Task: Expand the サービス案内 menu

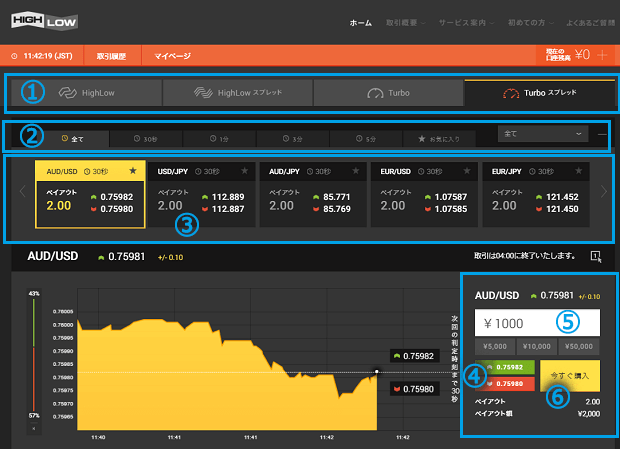Action: coord(466,23)
